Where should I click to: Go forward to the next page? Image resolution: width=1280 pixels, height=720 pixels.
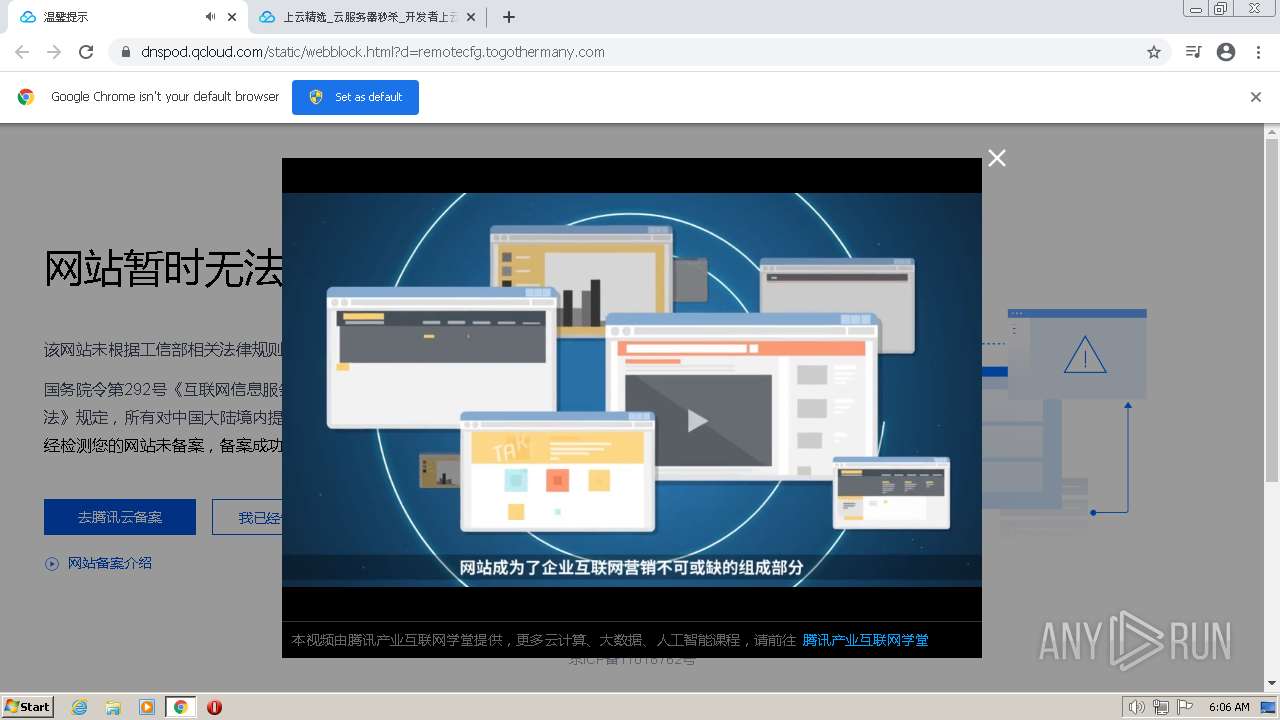[x=54, y=52]
